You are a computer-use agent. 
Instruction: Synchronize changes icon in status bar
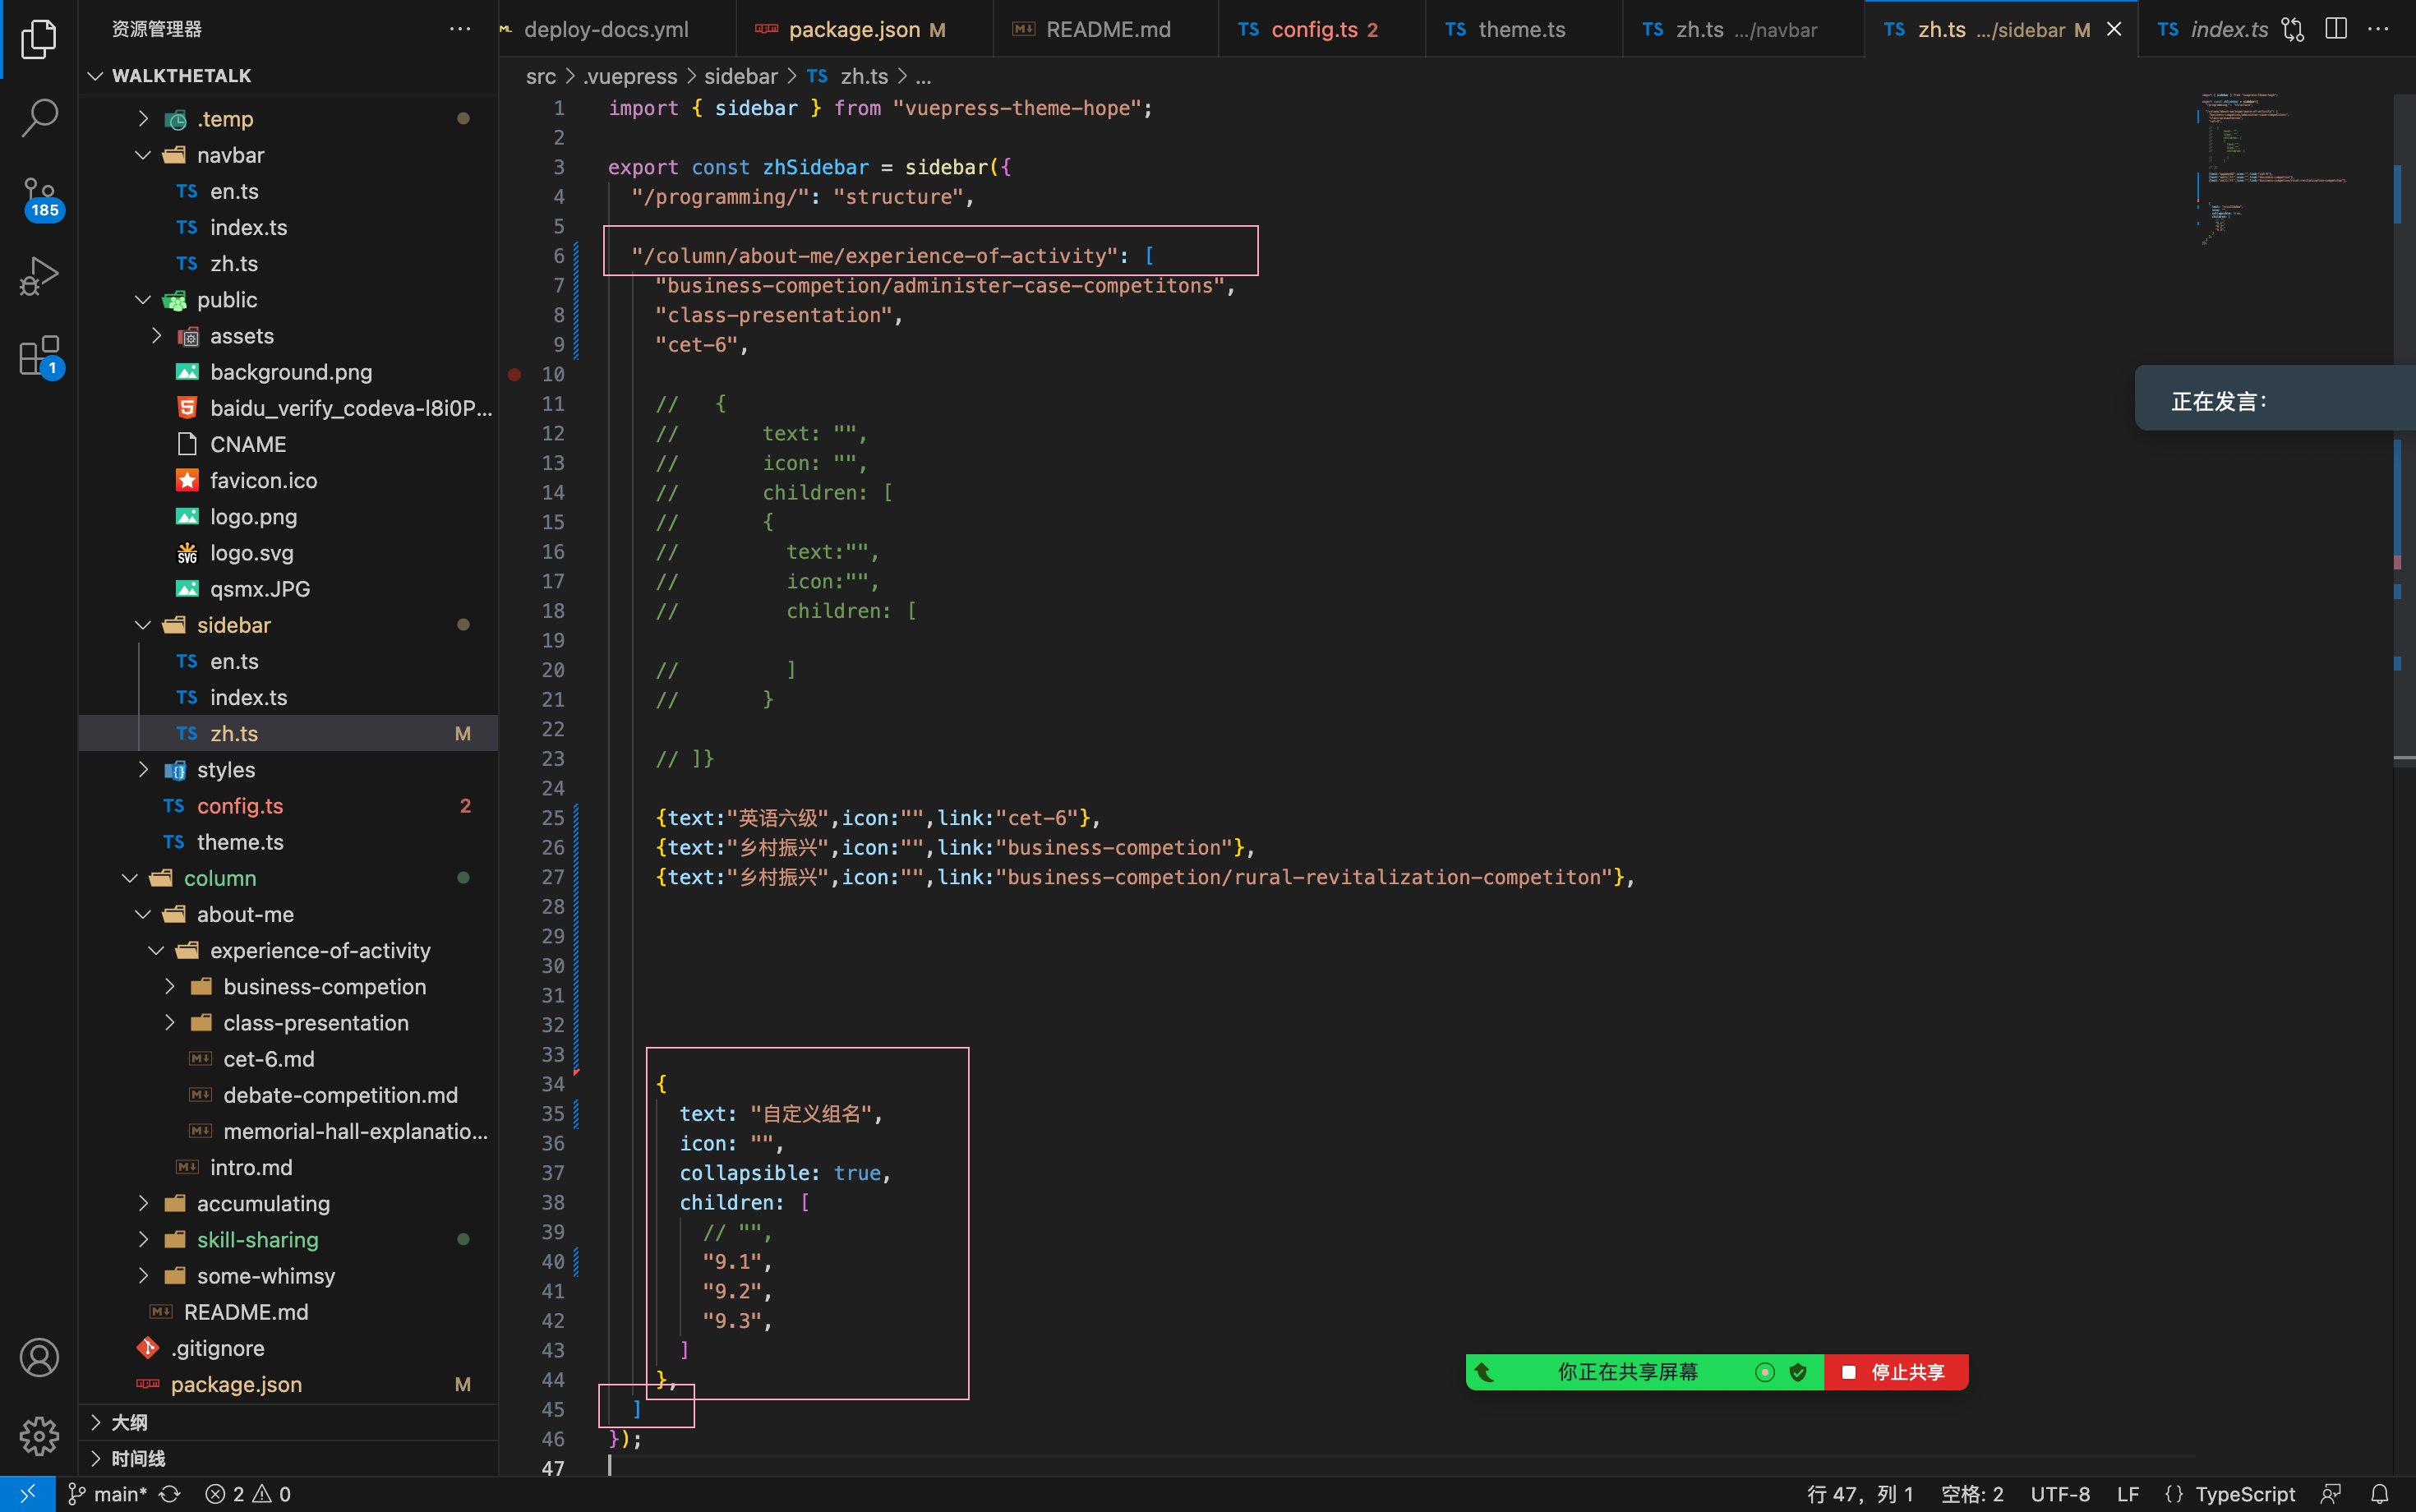pos(170,1494)
